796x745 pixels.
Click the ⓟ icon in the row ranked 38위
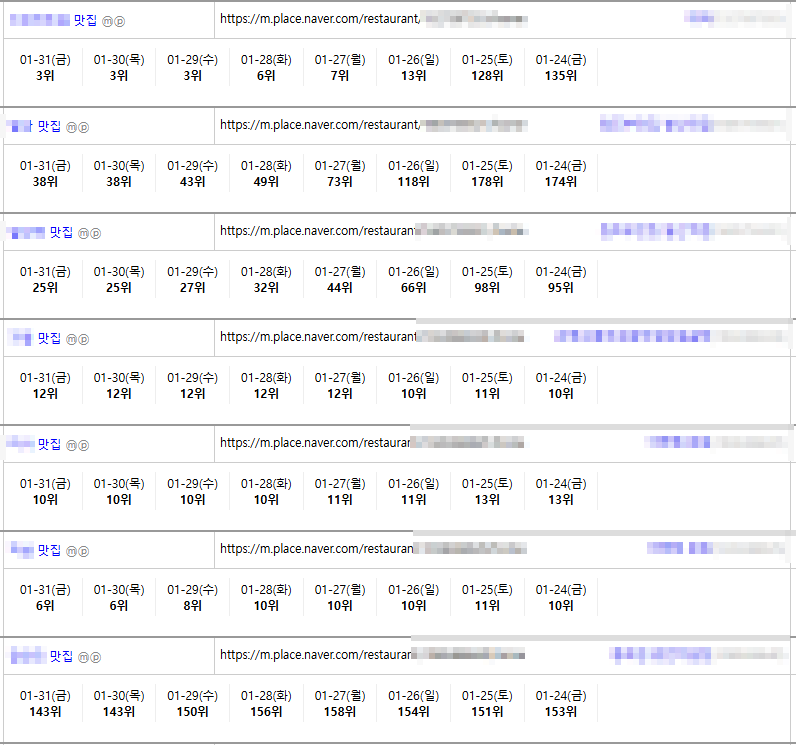(x=84, y=127)
